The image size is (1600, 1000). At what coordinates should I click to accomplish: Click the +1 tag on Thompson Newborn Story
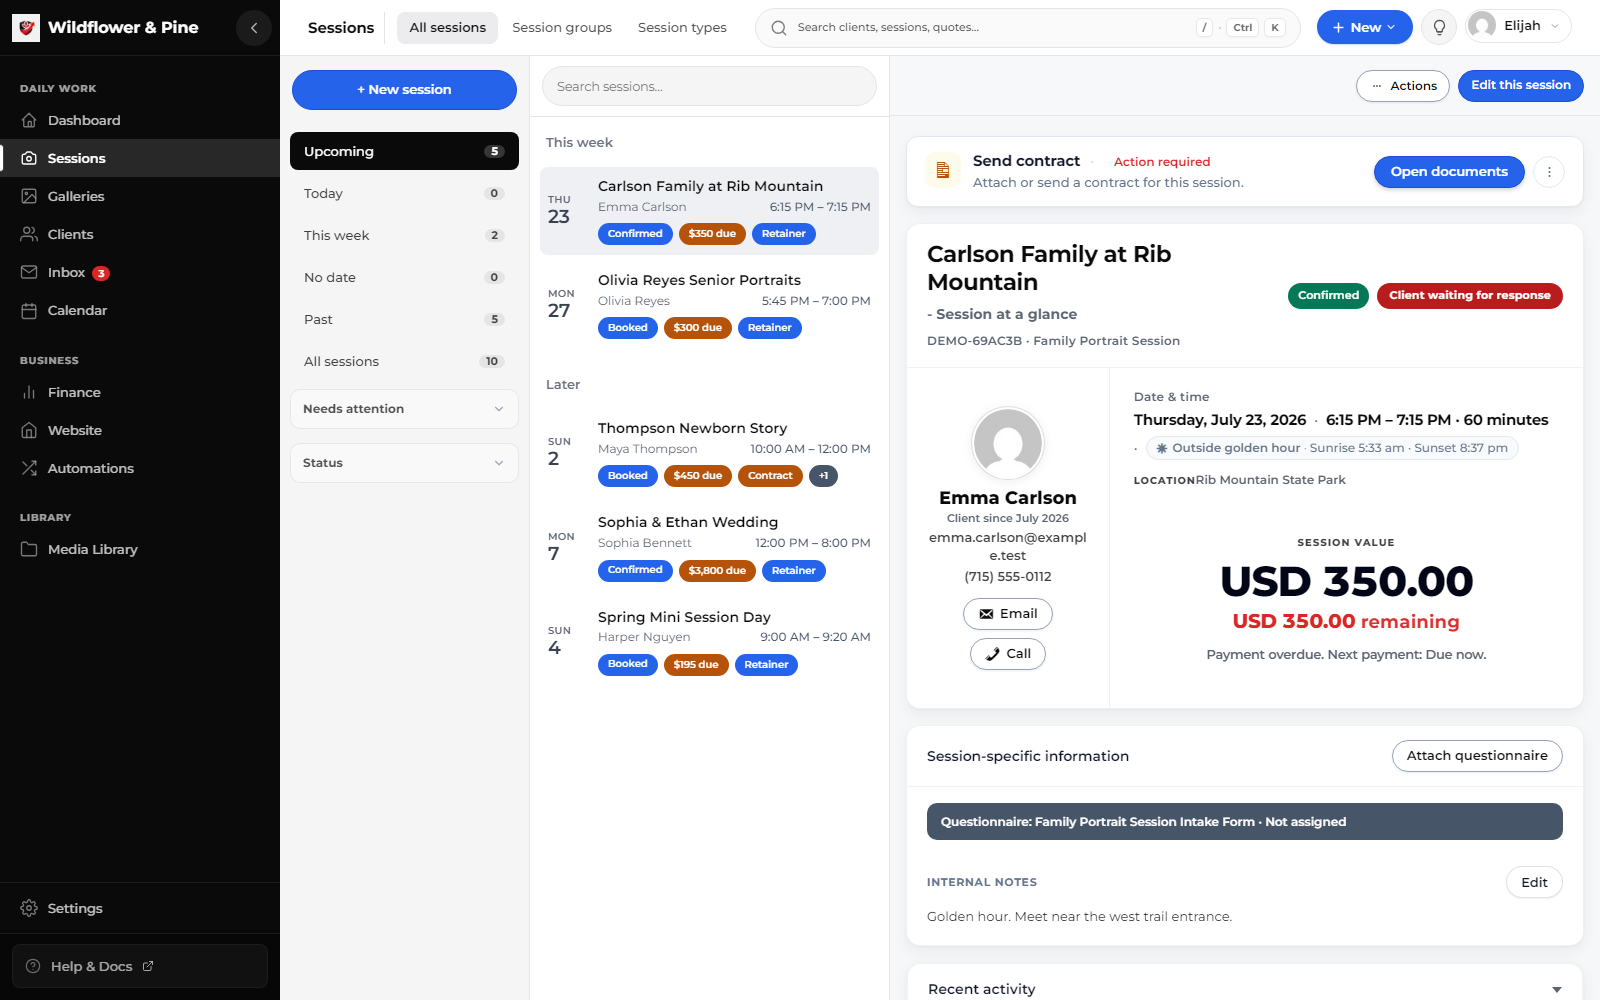pyautogui.click(x=823, y=476)
